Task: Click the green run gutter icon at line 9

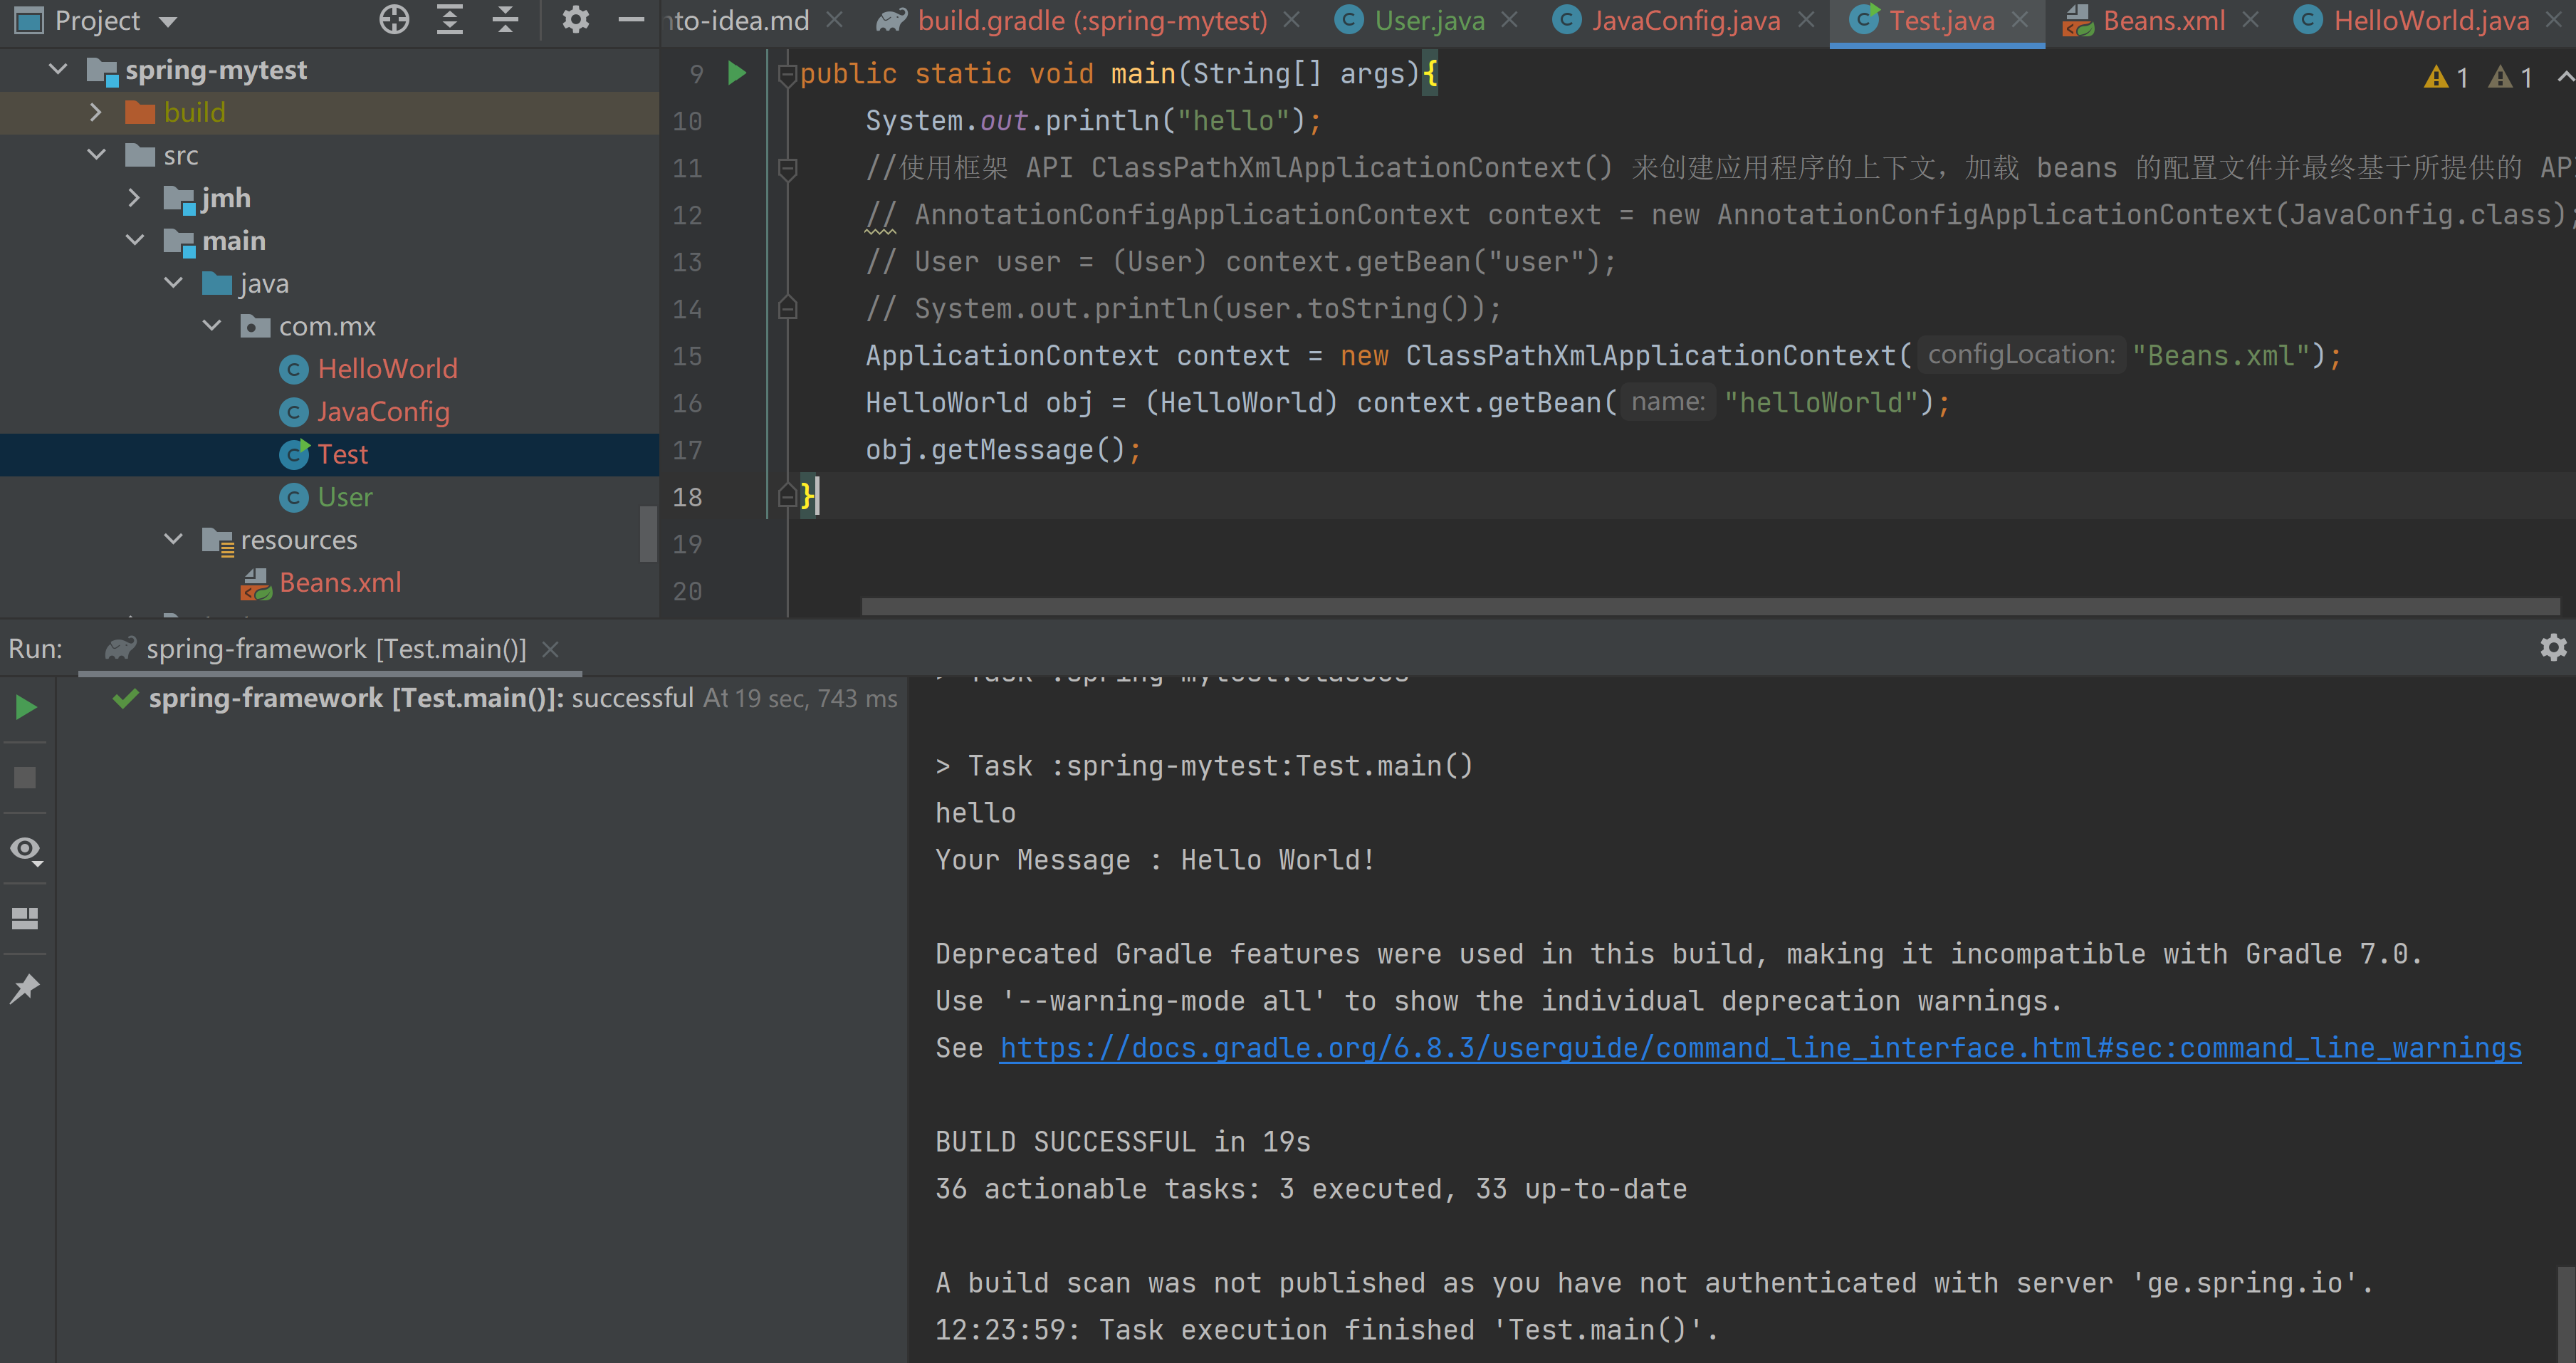Action: (737, 73)
